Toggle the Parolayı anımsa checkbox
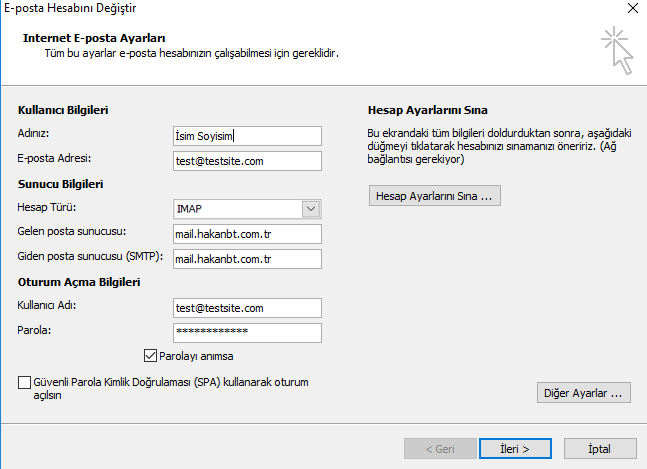647x469 pixels. pyautogui.click(x=152, y=355)
